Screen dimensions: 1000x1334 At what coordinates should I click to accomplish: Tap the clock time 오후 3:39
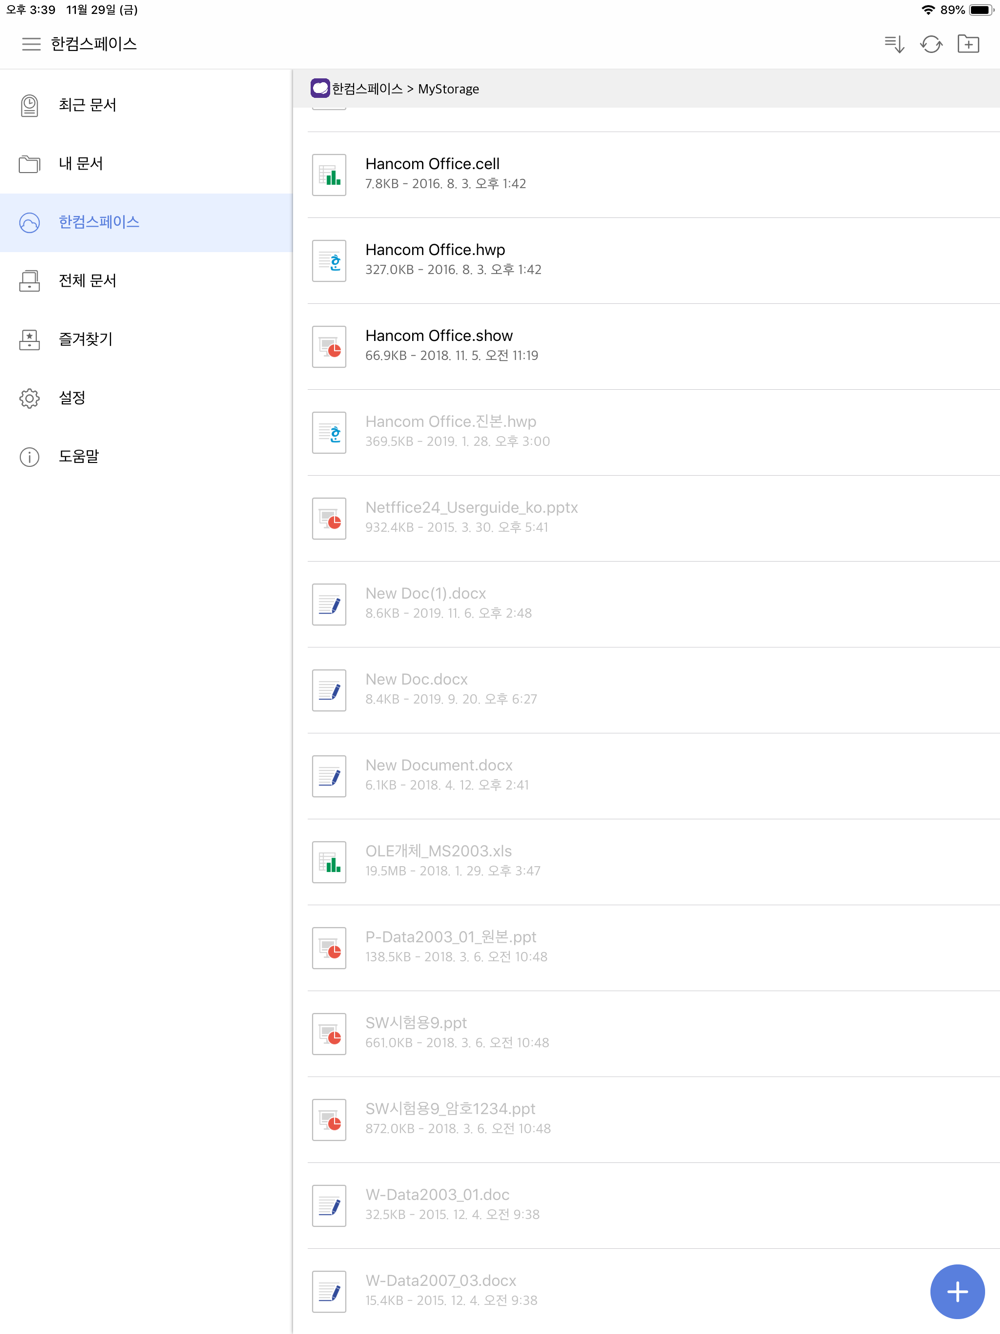31,10
